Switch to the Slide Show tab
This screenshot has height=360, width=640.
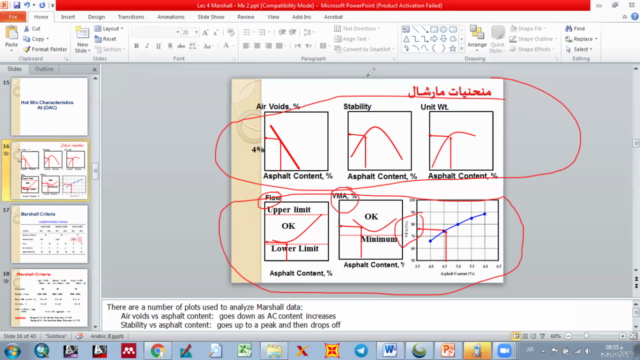coord(211,17)
